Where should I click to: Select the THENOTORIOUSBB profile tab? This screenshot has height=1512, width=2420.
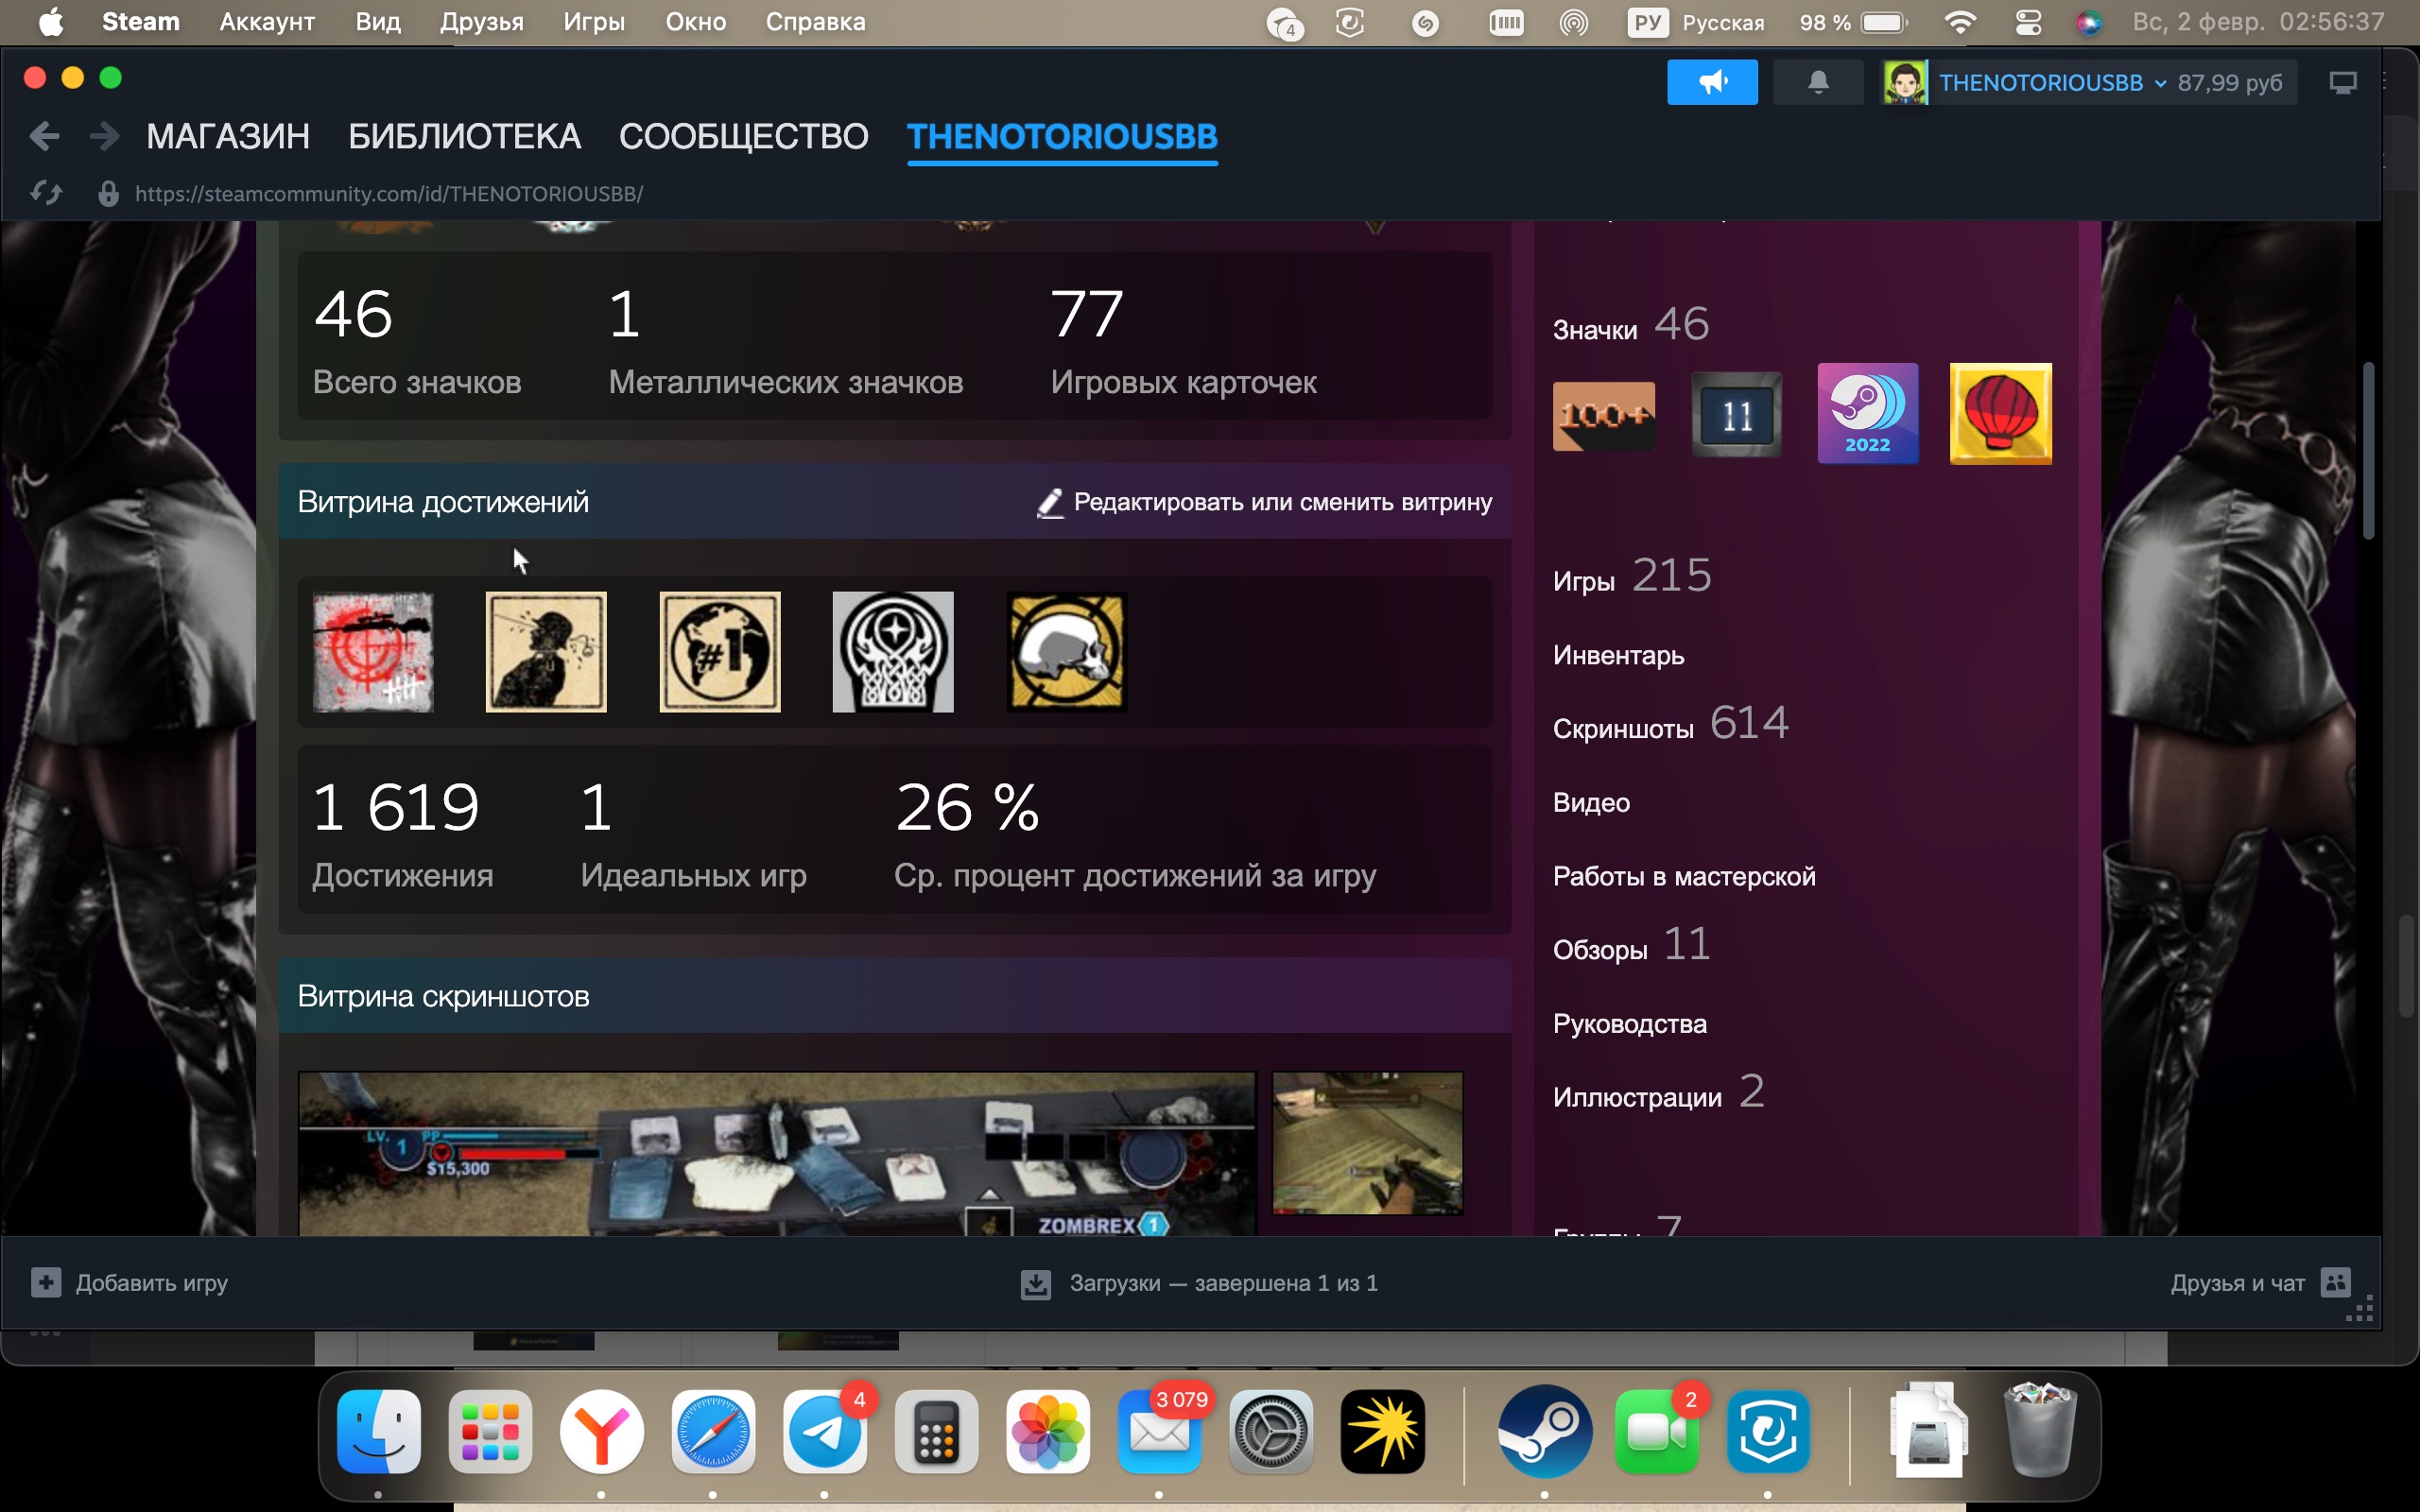pos(1062,136)
